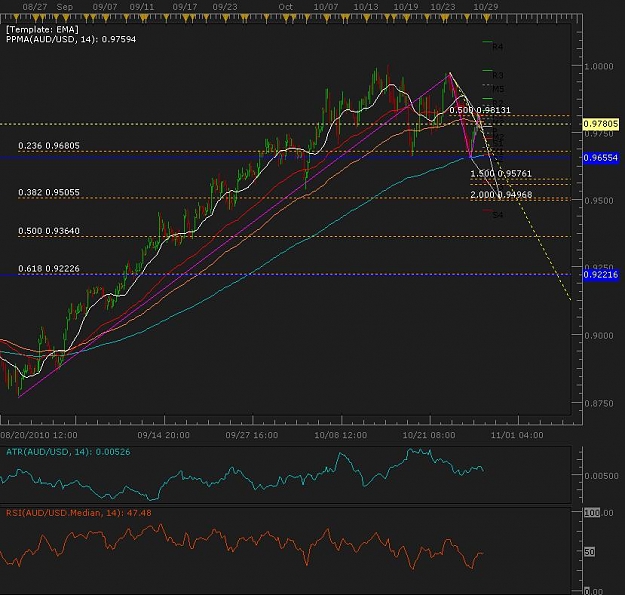Click the Oct date label on top axis
Image resolution: width=625 pixels, height=595 pixels.
pyautogui.click(x=285, y=7)
